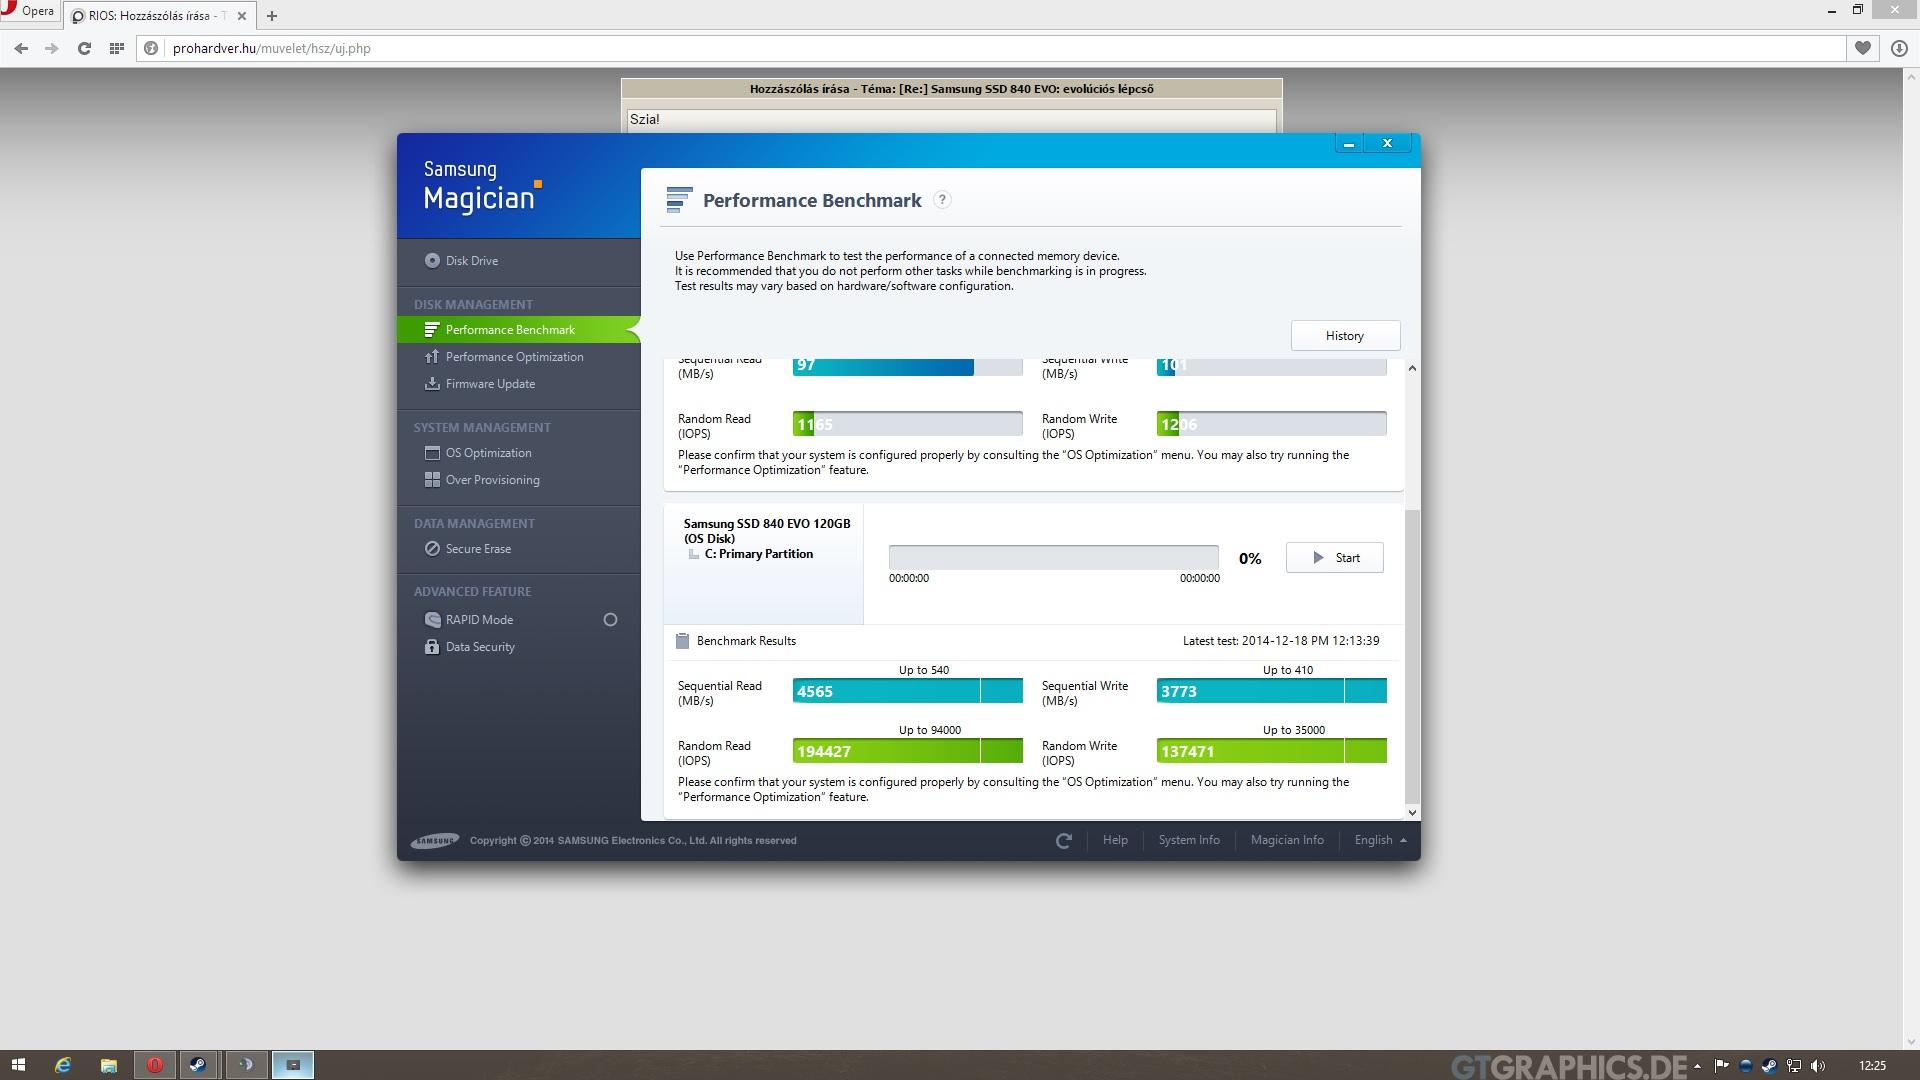Open Performance Optimization menu item
This screenshot has width=1920, height=1080.
point(514,356)
